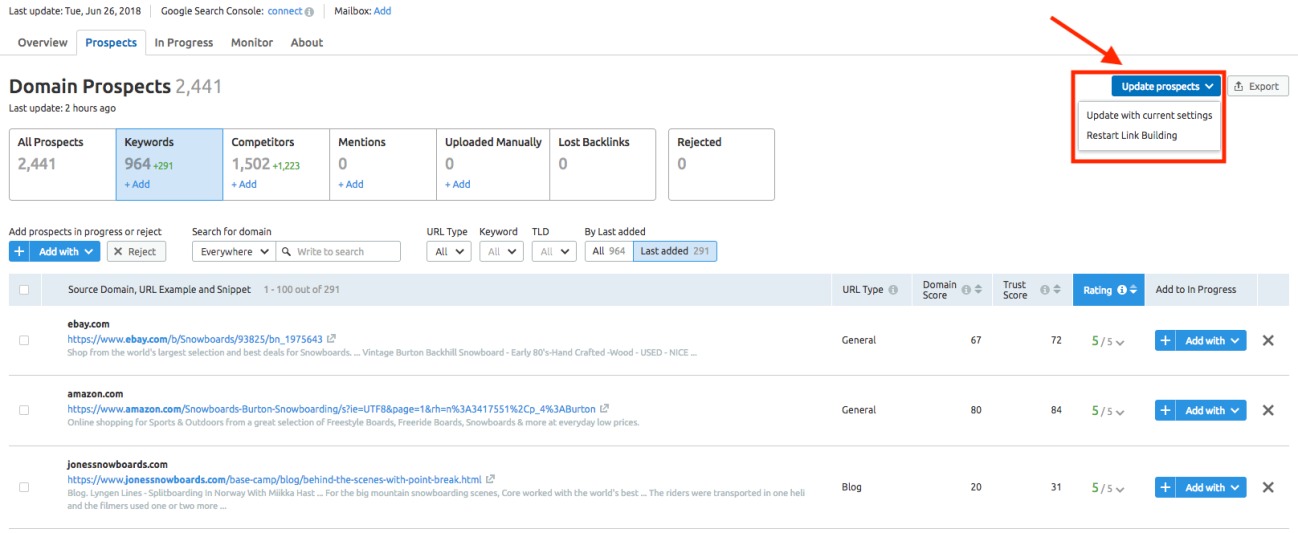This screenshot has height=533, width=1298.
Task: Open the Everywhere search scope dropdown
Action: pos(233,252)
